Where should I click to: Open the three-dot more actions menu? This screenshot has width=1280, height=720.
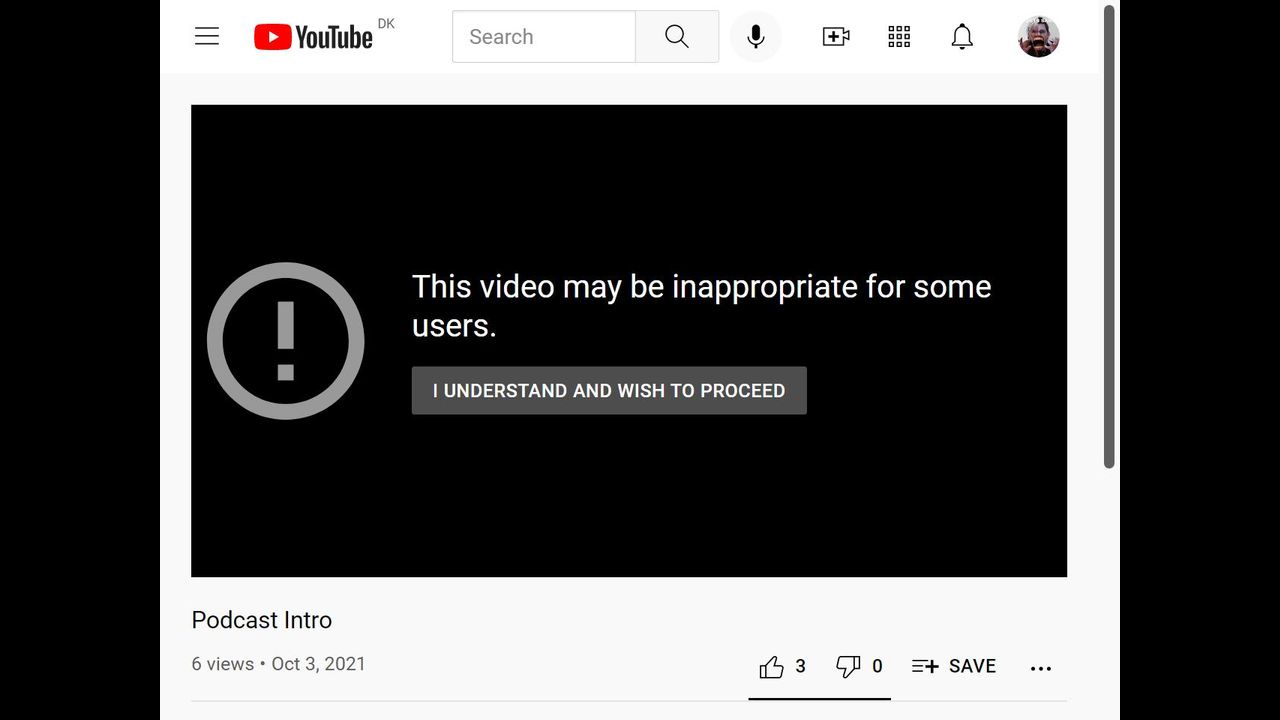pyautogui.click(x=1041, y=668)
